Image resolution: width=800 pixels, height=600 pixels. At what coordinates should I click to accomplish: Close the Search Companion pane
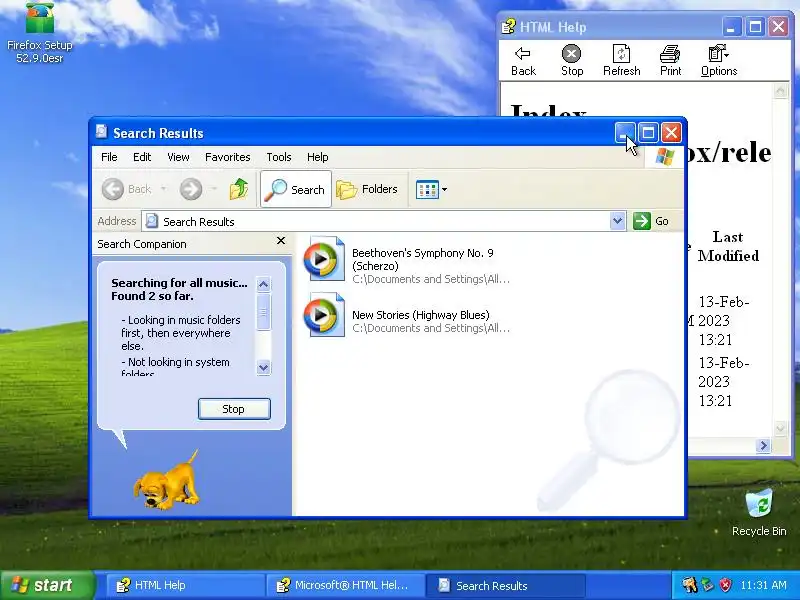pos(281,240)
